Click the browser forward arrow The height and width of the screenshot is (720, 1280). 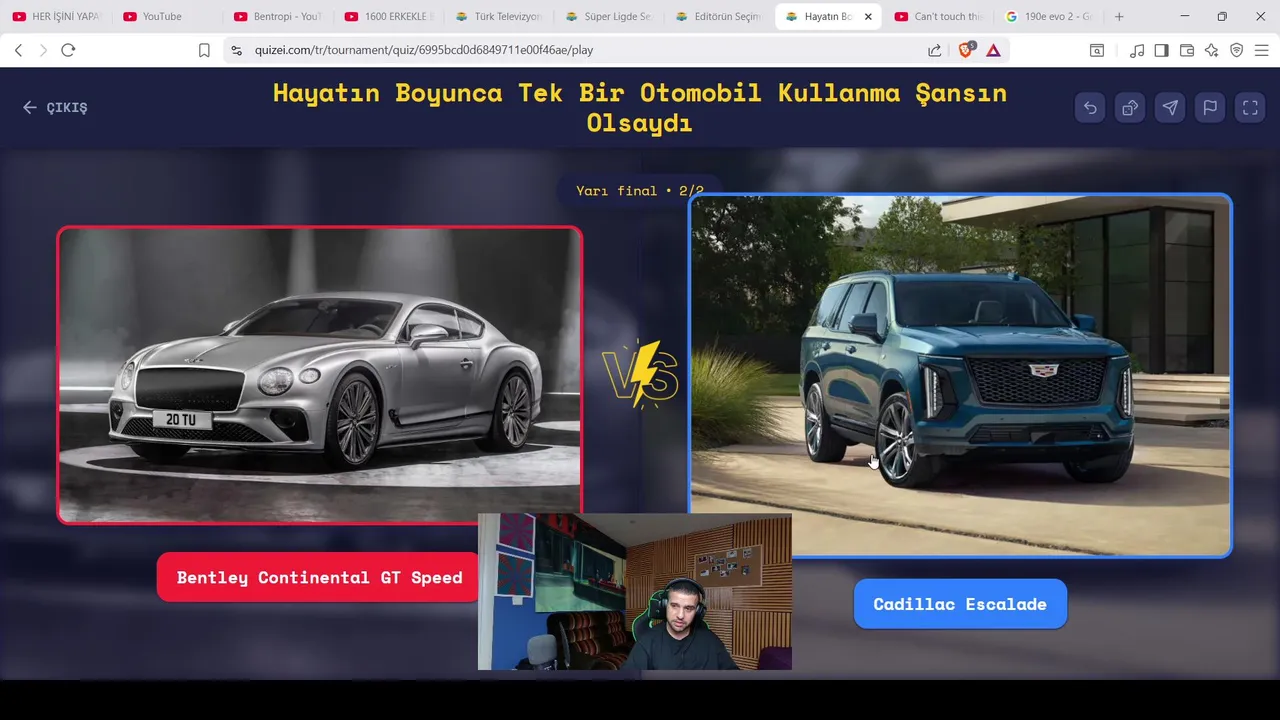[43, 50]
